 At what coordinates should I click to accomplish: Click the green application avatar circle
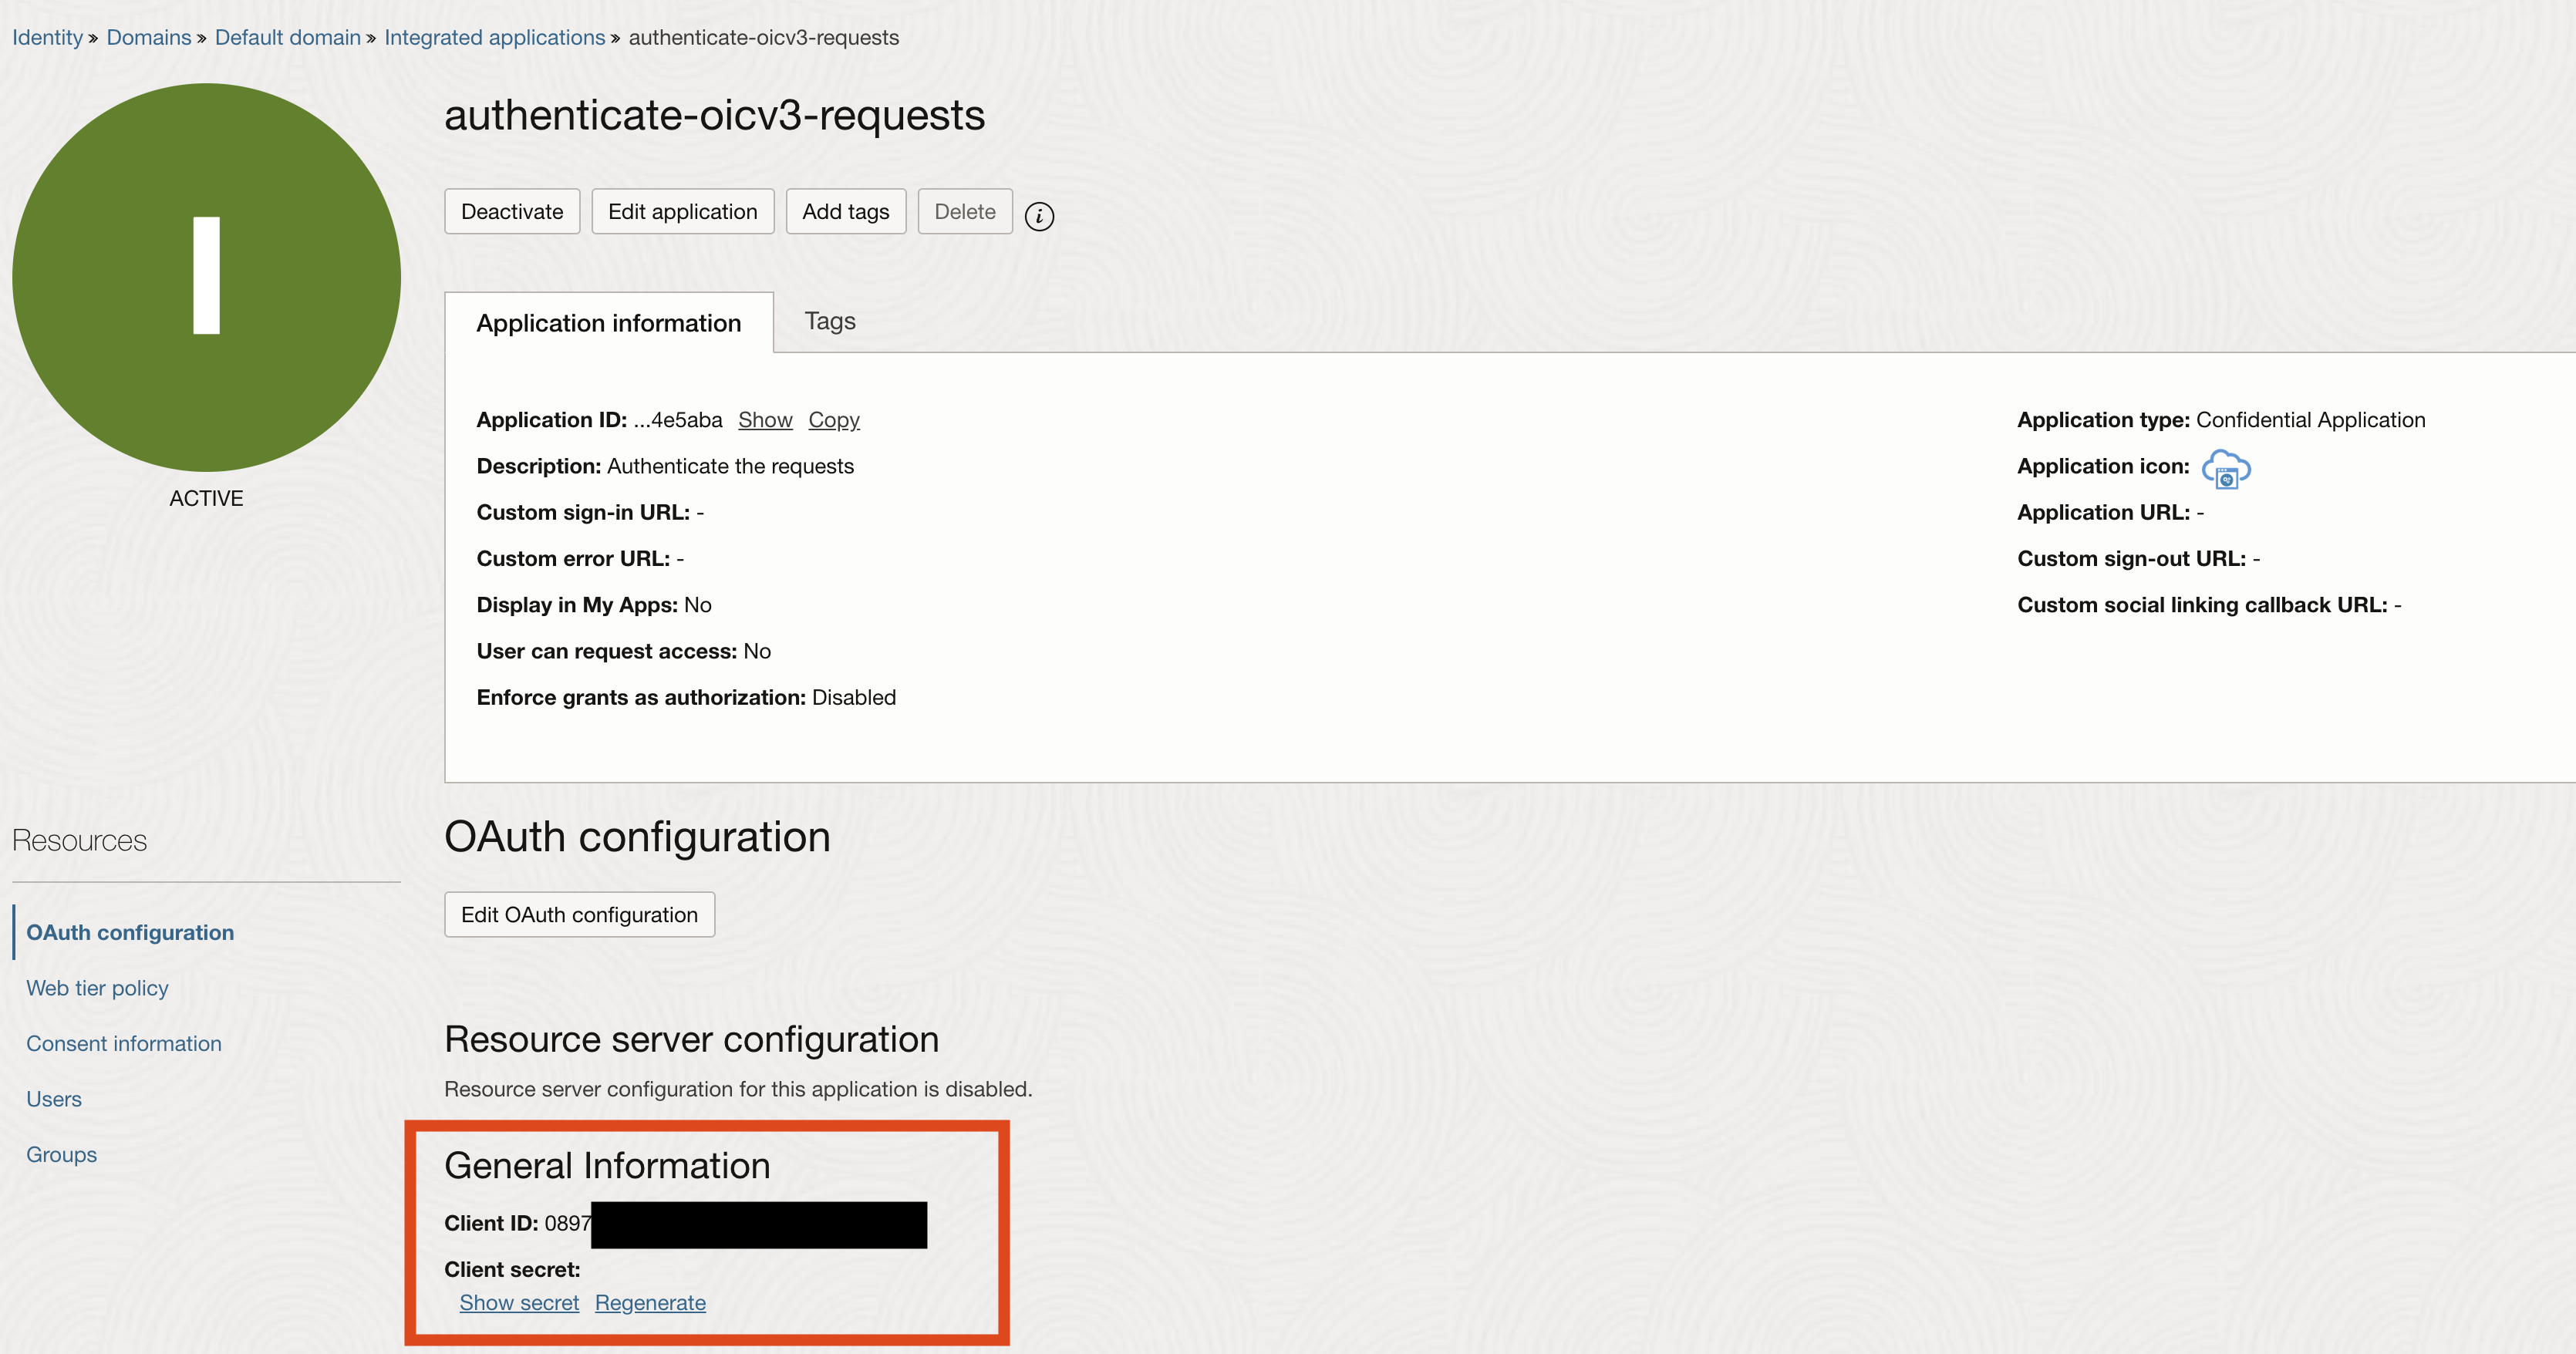click(206, 277)
